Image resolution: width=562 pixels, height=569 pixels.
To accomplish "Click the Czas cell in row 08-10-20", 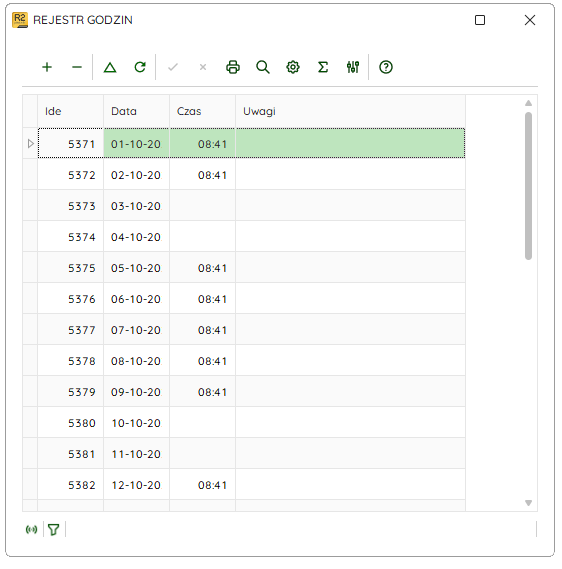I will (202, 361).
